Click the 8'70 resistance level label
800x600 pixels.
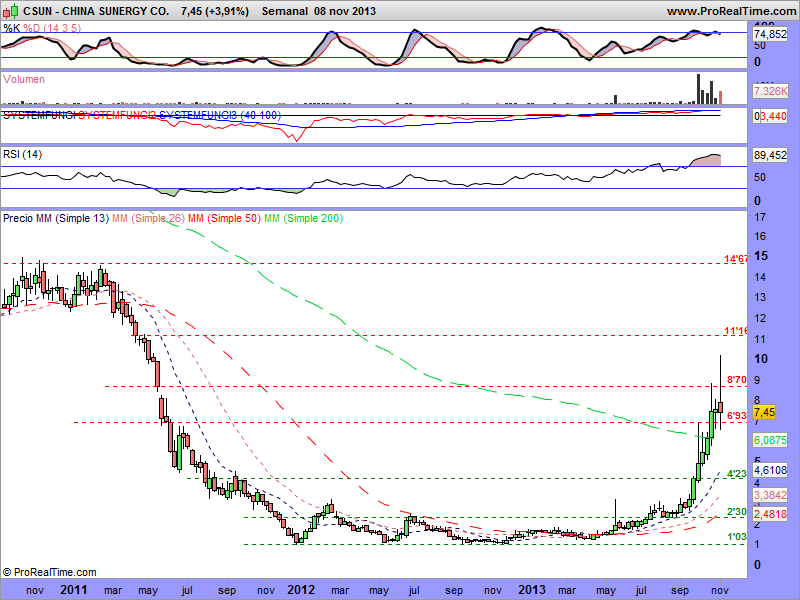[x=737, y=380]
